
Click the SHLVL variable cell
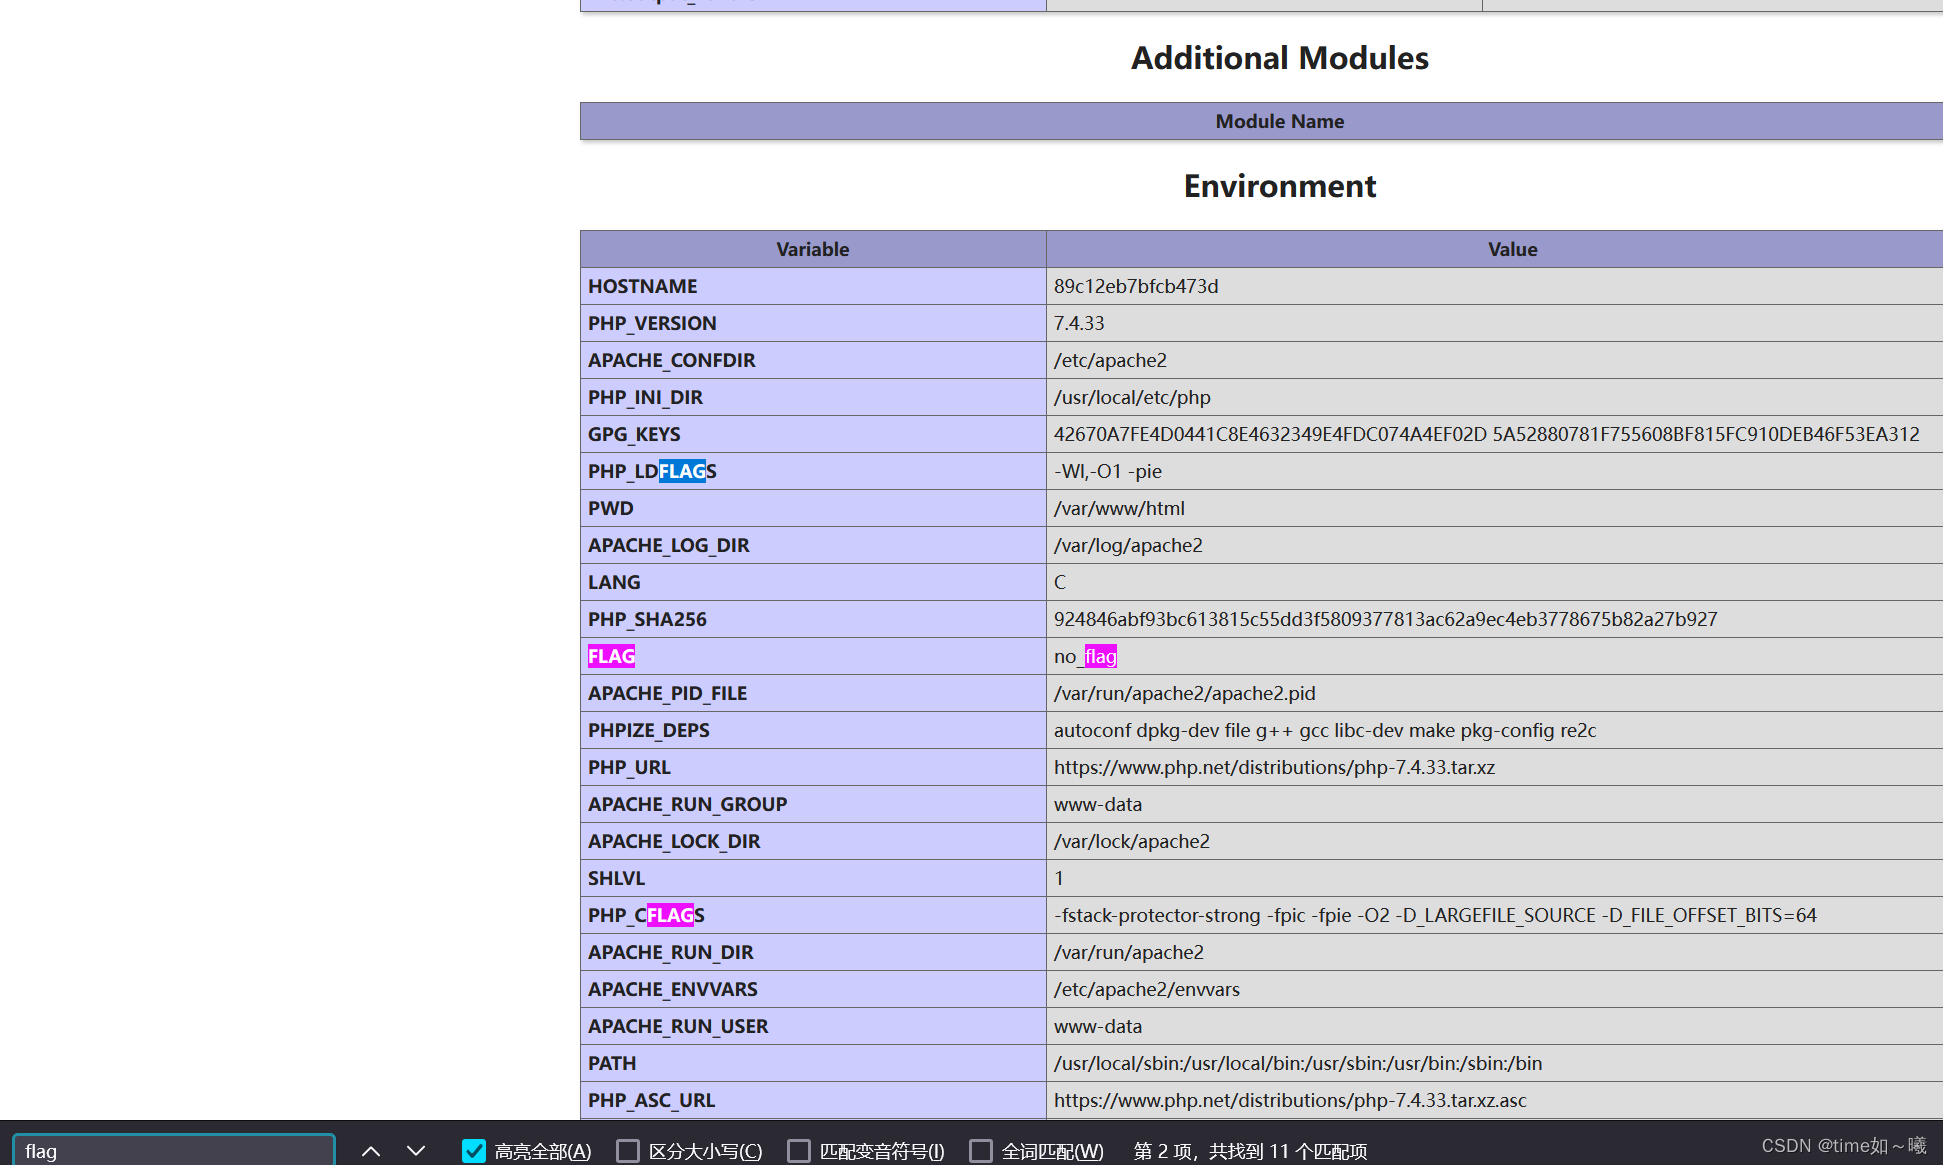pyautogui.click(x=813, y=878)
